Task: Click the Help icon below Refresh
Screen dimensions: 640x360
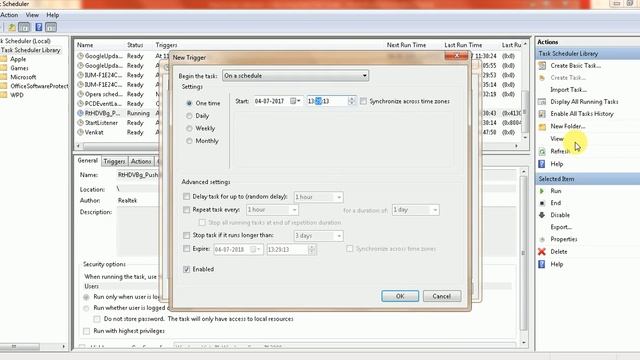Action: [x=542, y=164]
